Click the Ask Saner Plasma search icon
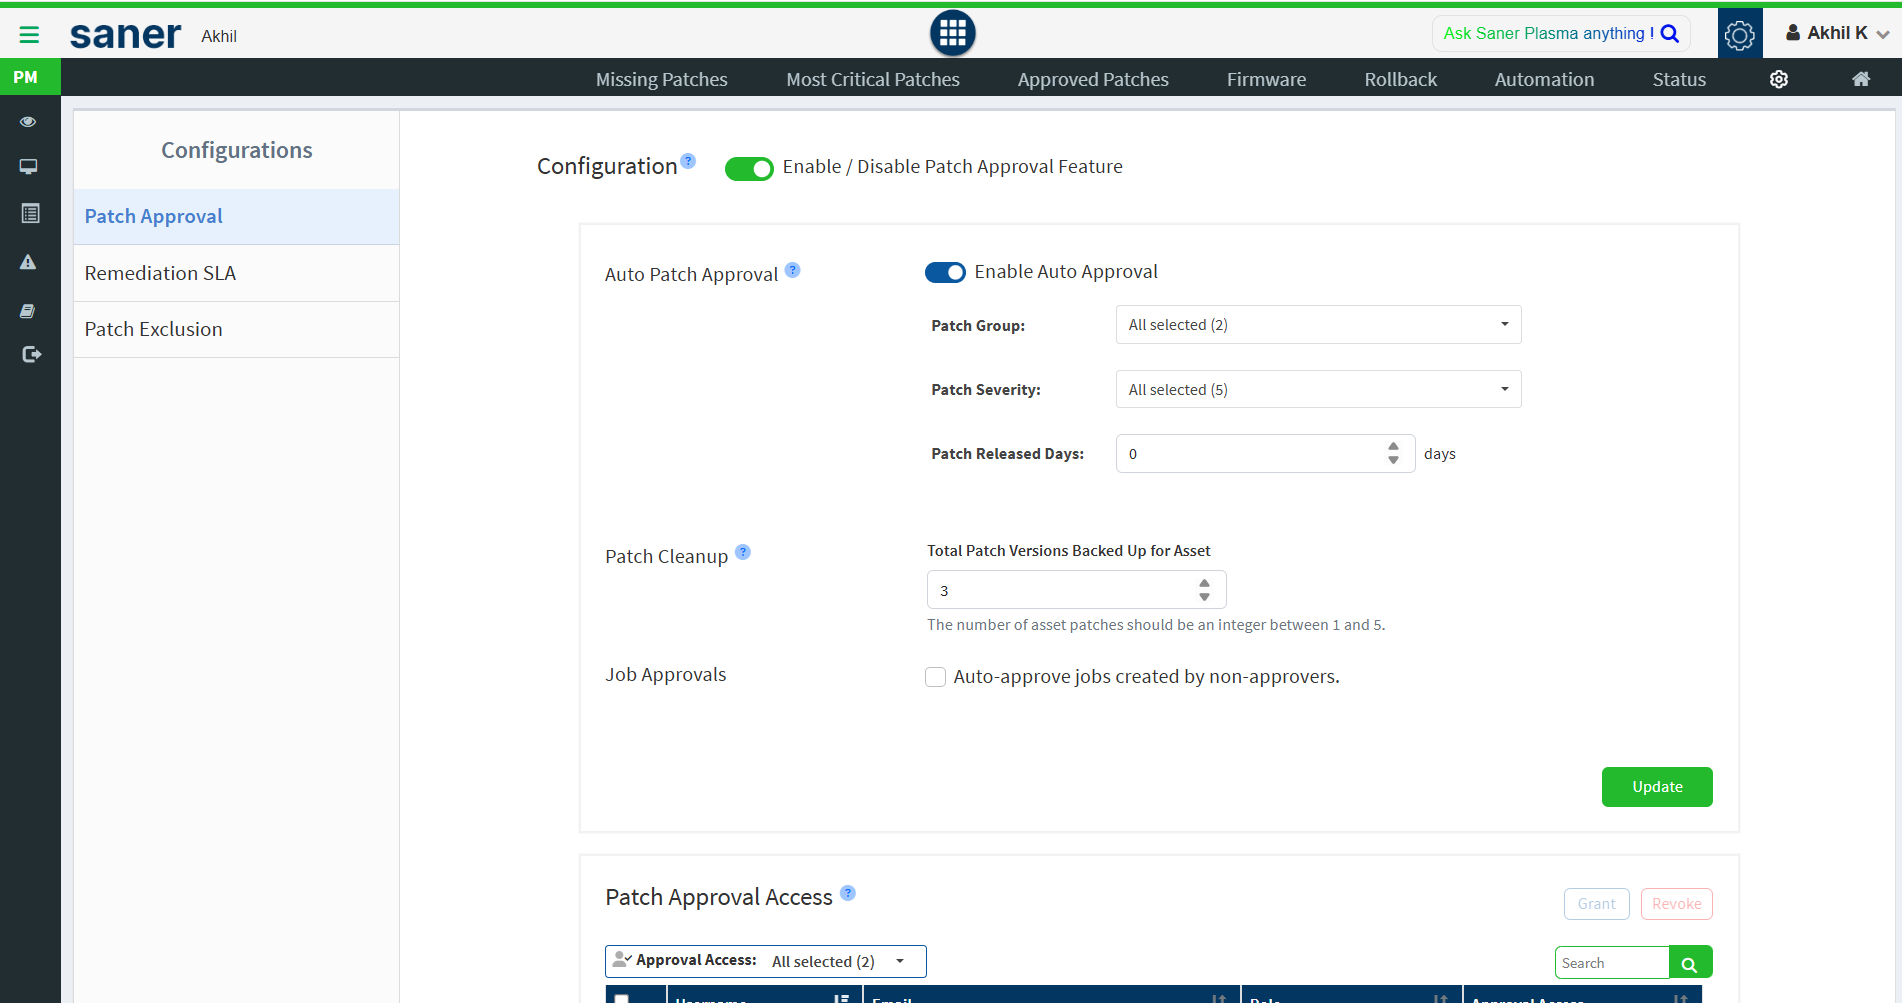Viewport: 1902px width, 1003px height. pyautogui.click(x=1670, y=33)
